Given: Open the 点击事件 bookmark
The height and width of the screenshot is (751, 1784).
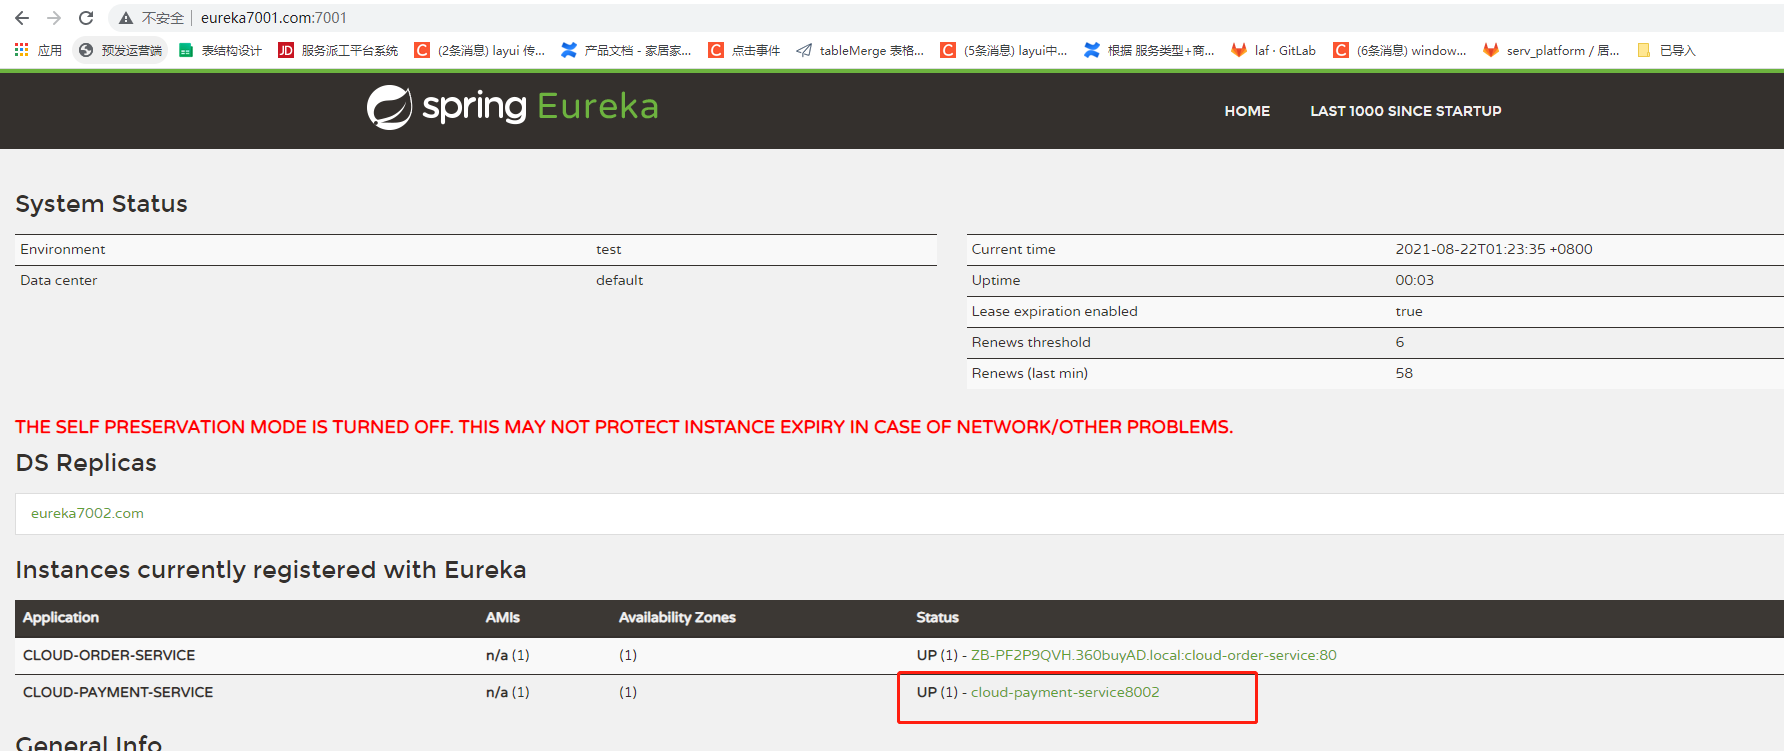Looking at the screenshot, I should pyautogui.click(x=744, y=50).
